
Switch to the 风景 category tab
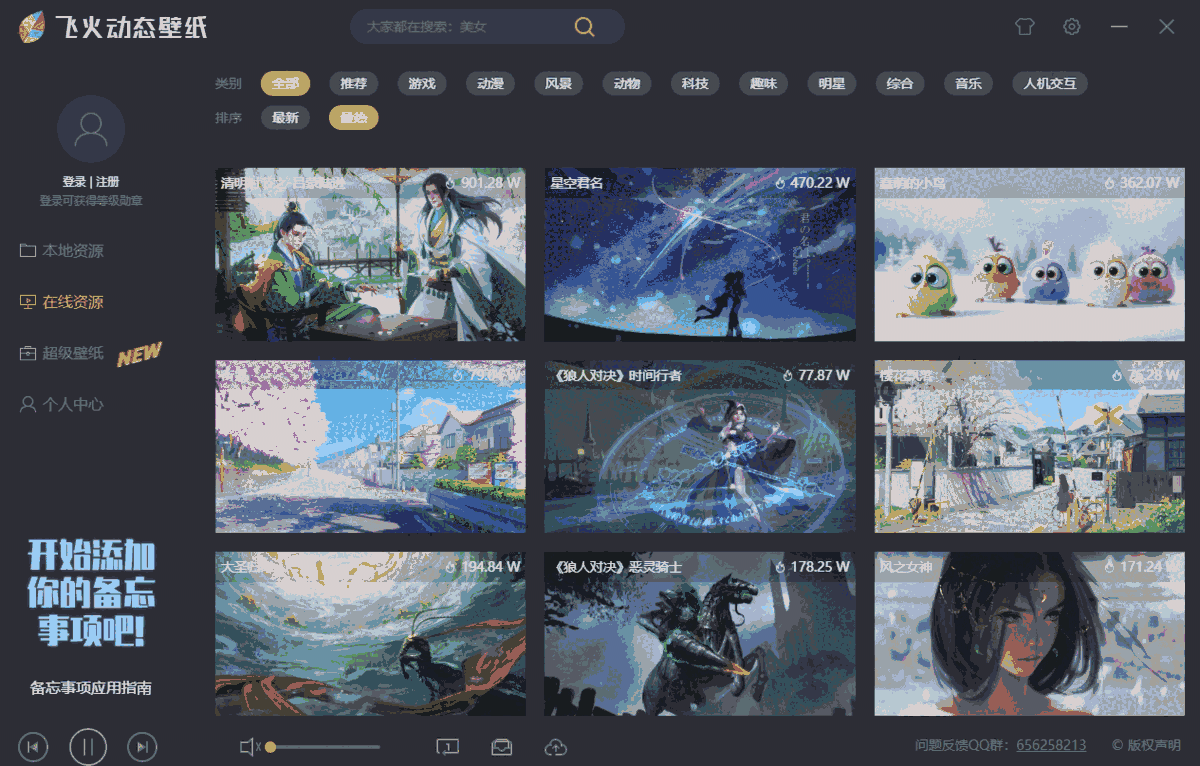tap(558, 84)
